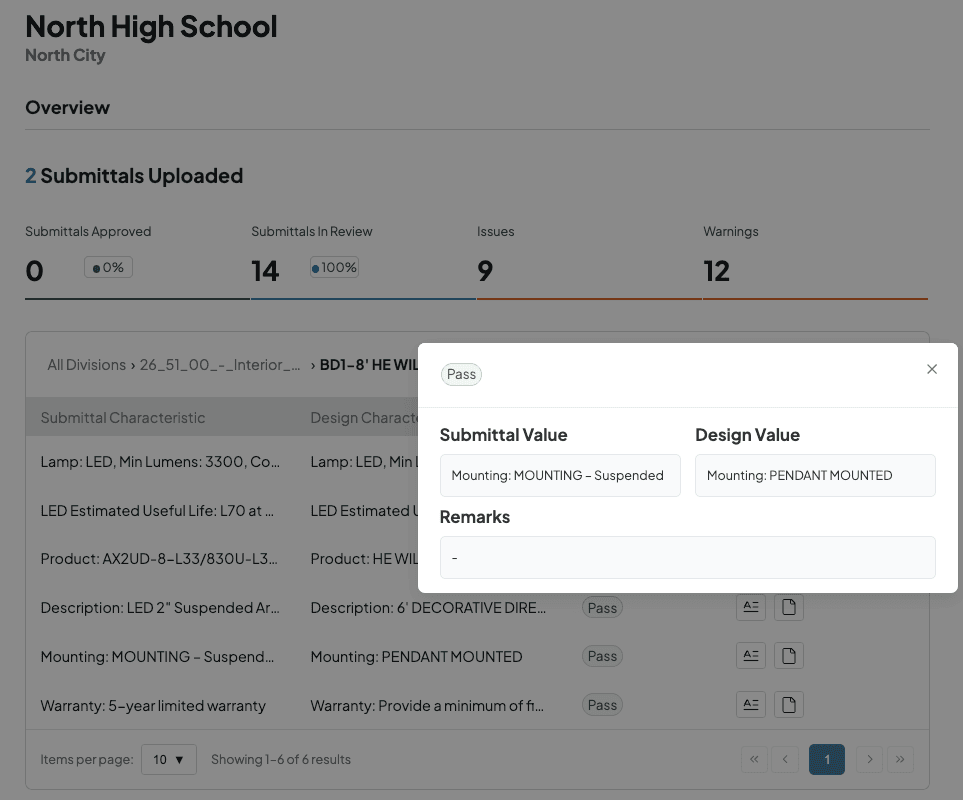Click the Remarks field in popup

pyautogui.click(x=687, y=557)
